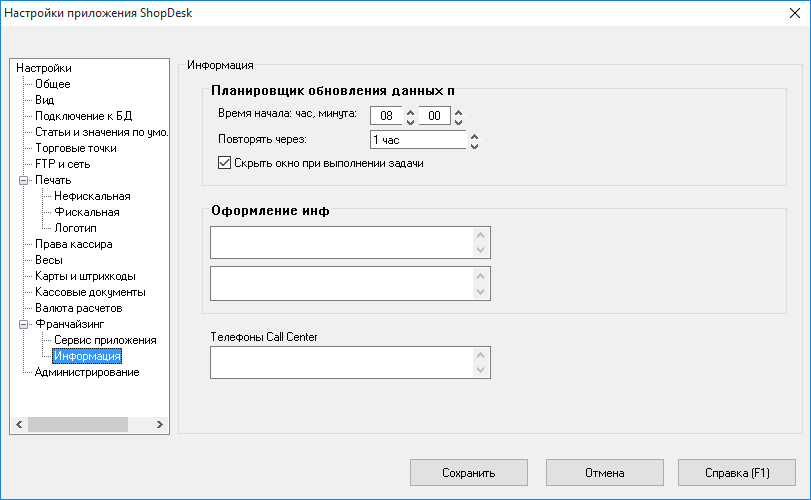
Task: Click the Сохранить button
Action: pos(469,473)
